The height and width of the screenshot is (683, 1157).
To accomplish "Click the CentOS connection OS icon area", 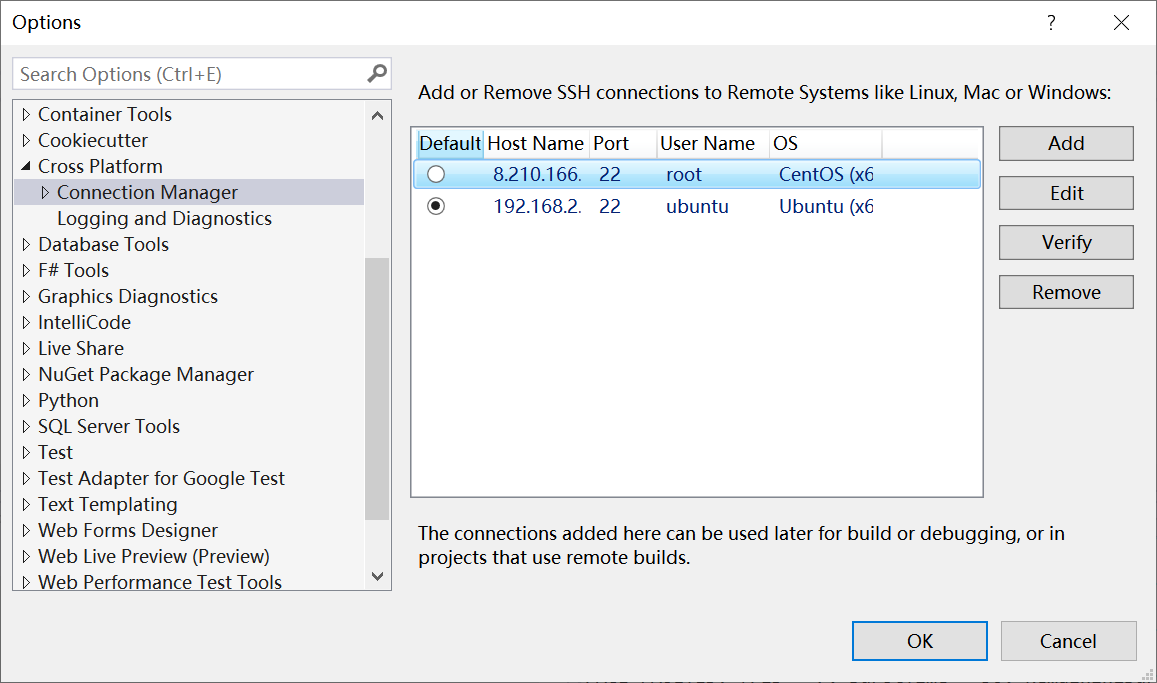I will [x=825, y=174].
